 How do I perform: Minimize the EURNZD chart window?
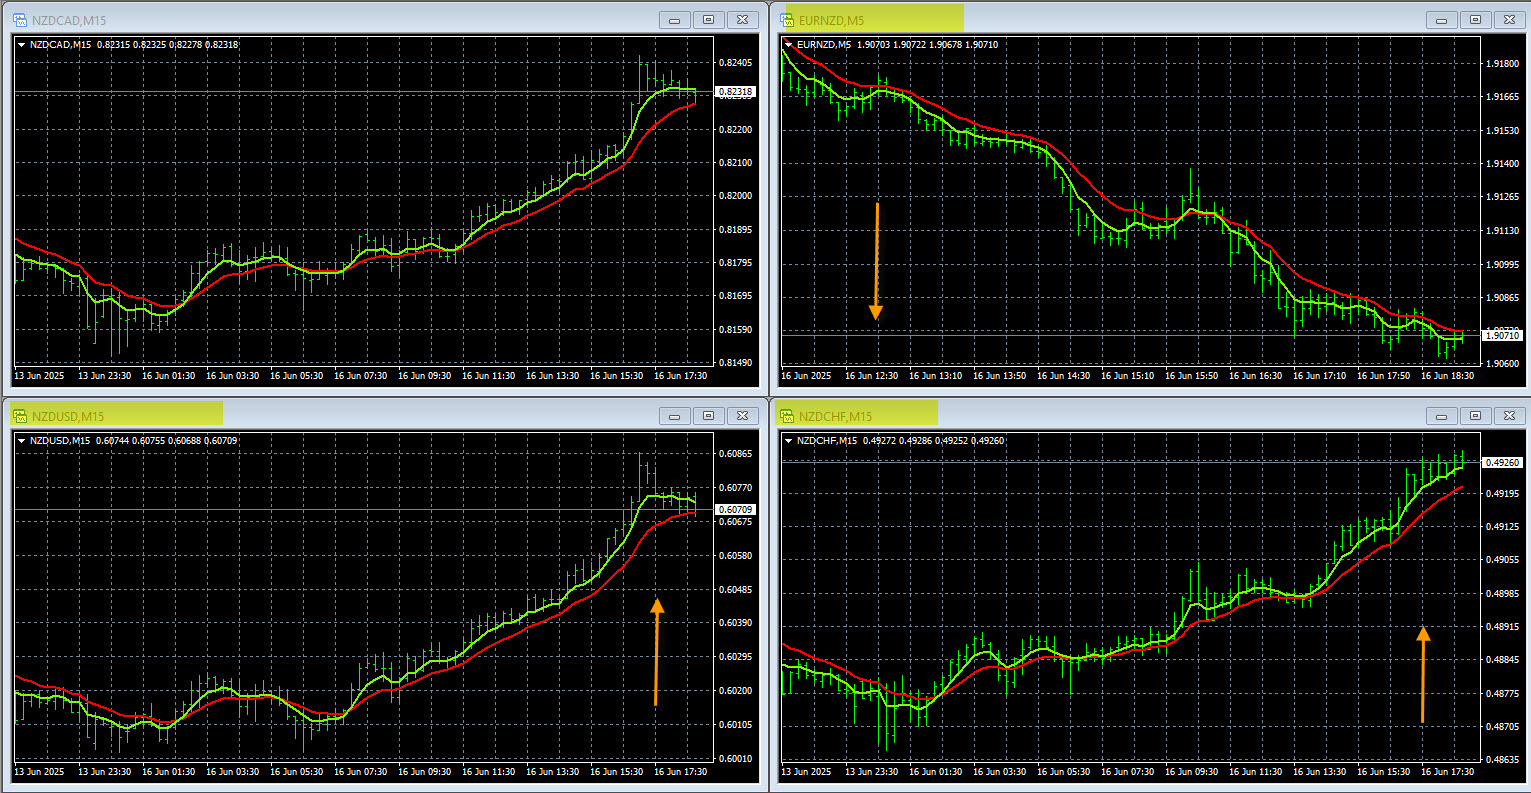tap(1441, 19)
